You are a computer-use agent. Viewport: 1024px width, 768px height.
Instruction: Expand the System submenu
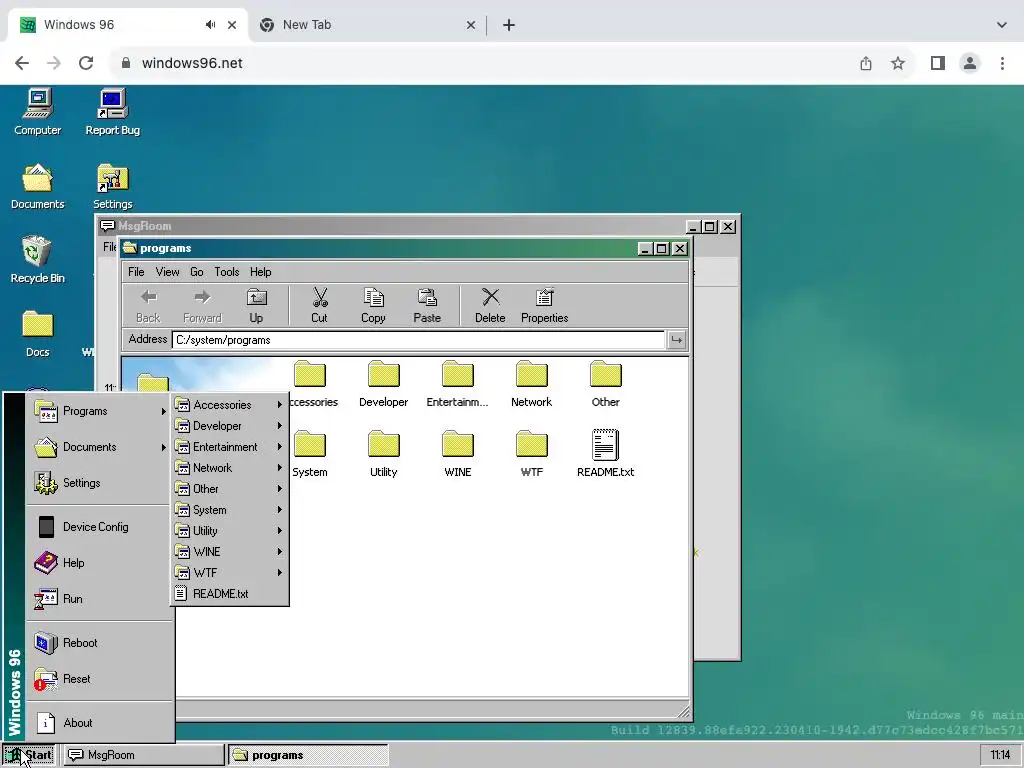click(230, 510)
